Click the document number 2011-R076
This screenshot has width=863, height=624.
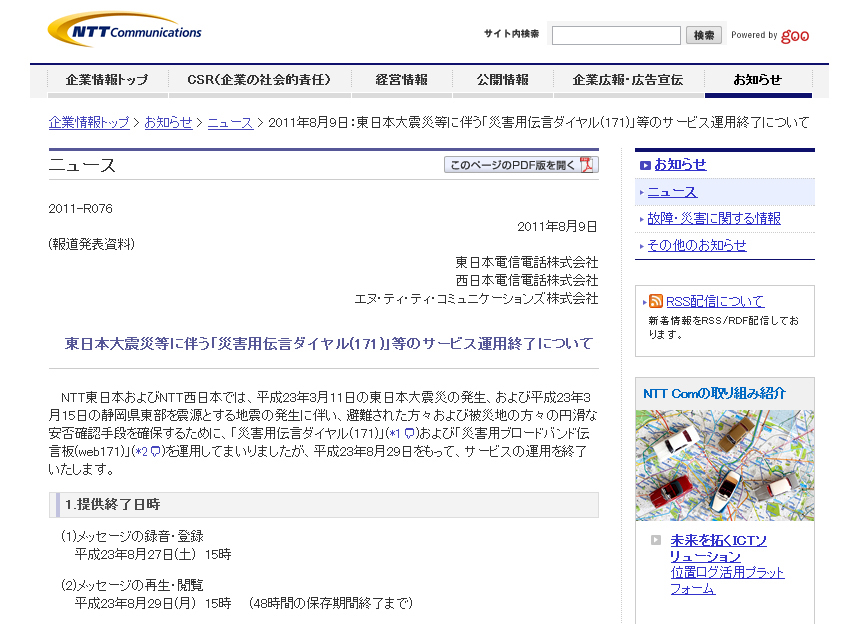(x=80, y=209)
